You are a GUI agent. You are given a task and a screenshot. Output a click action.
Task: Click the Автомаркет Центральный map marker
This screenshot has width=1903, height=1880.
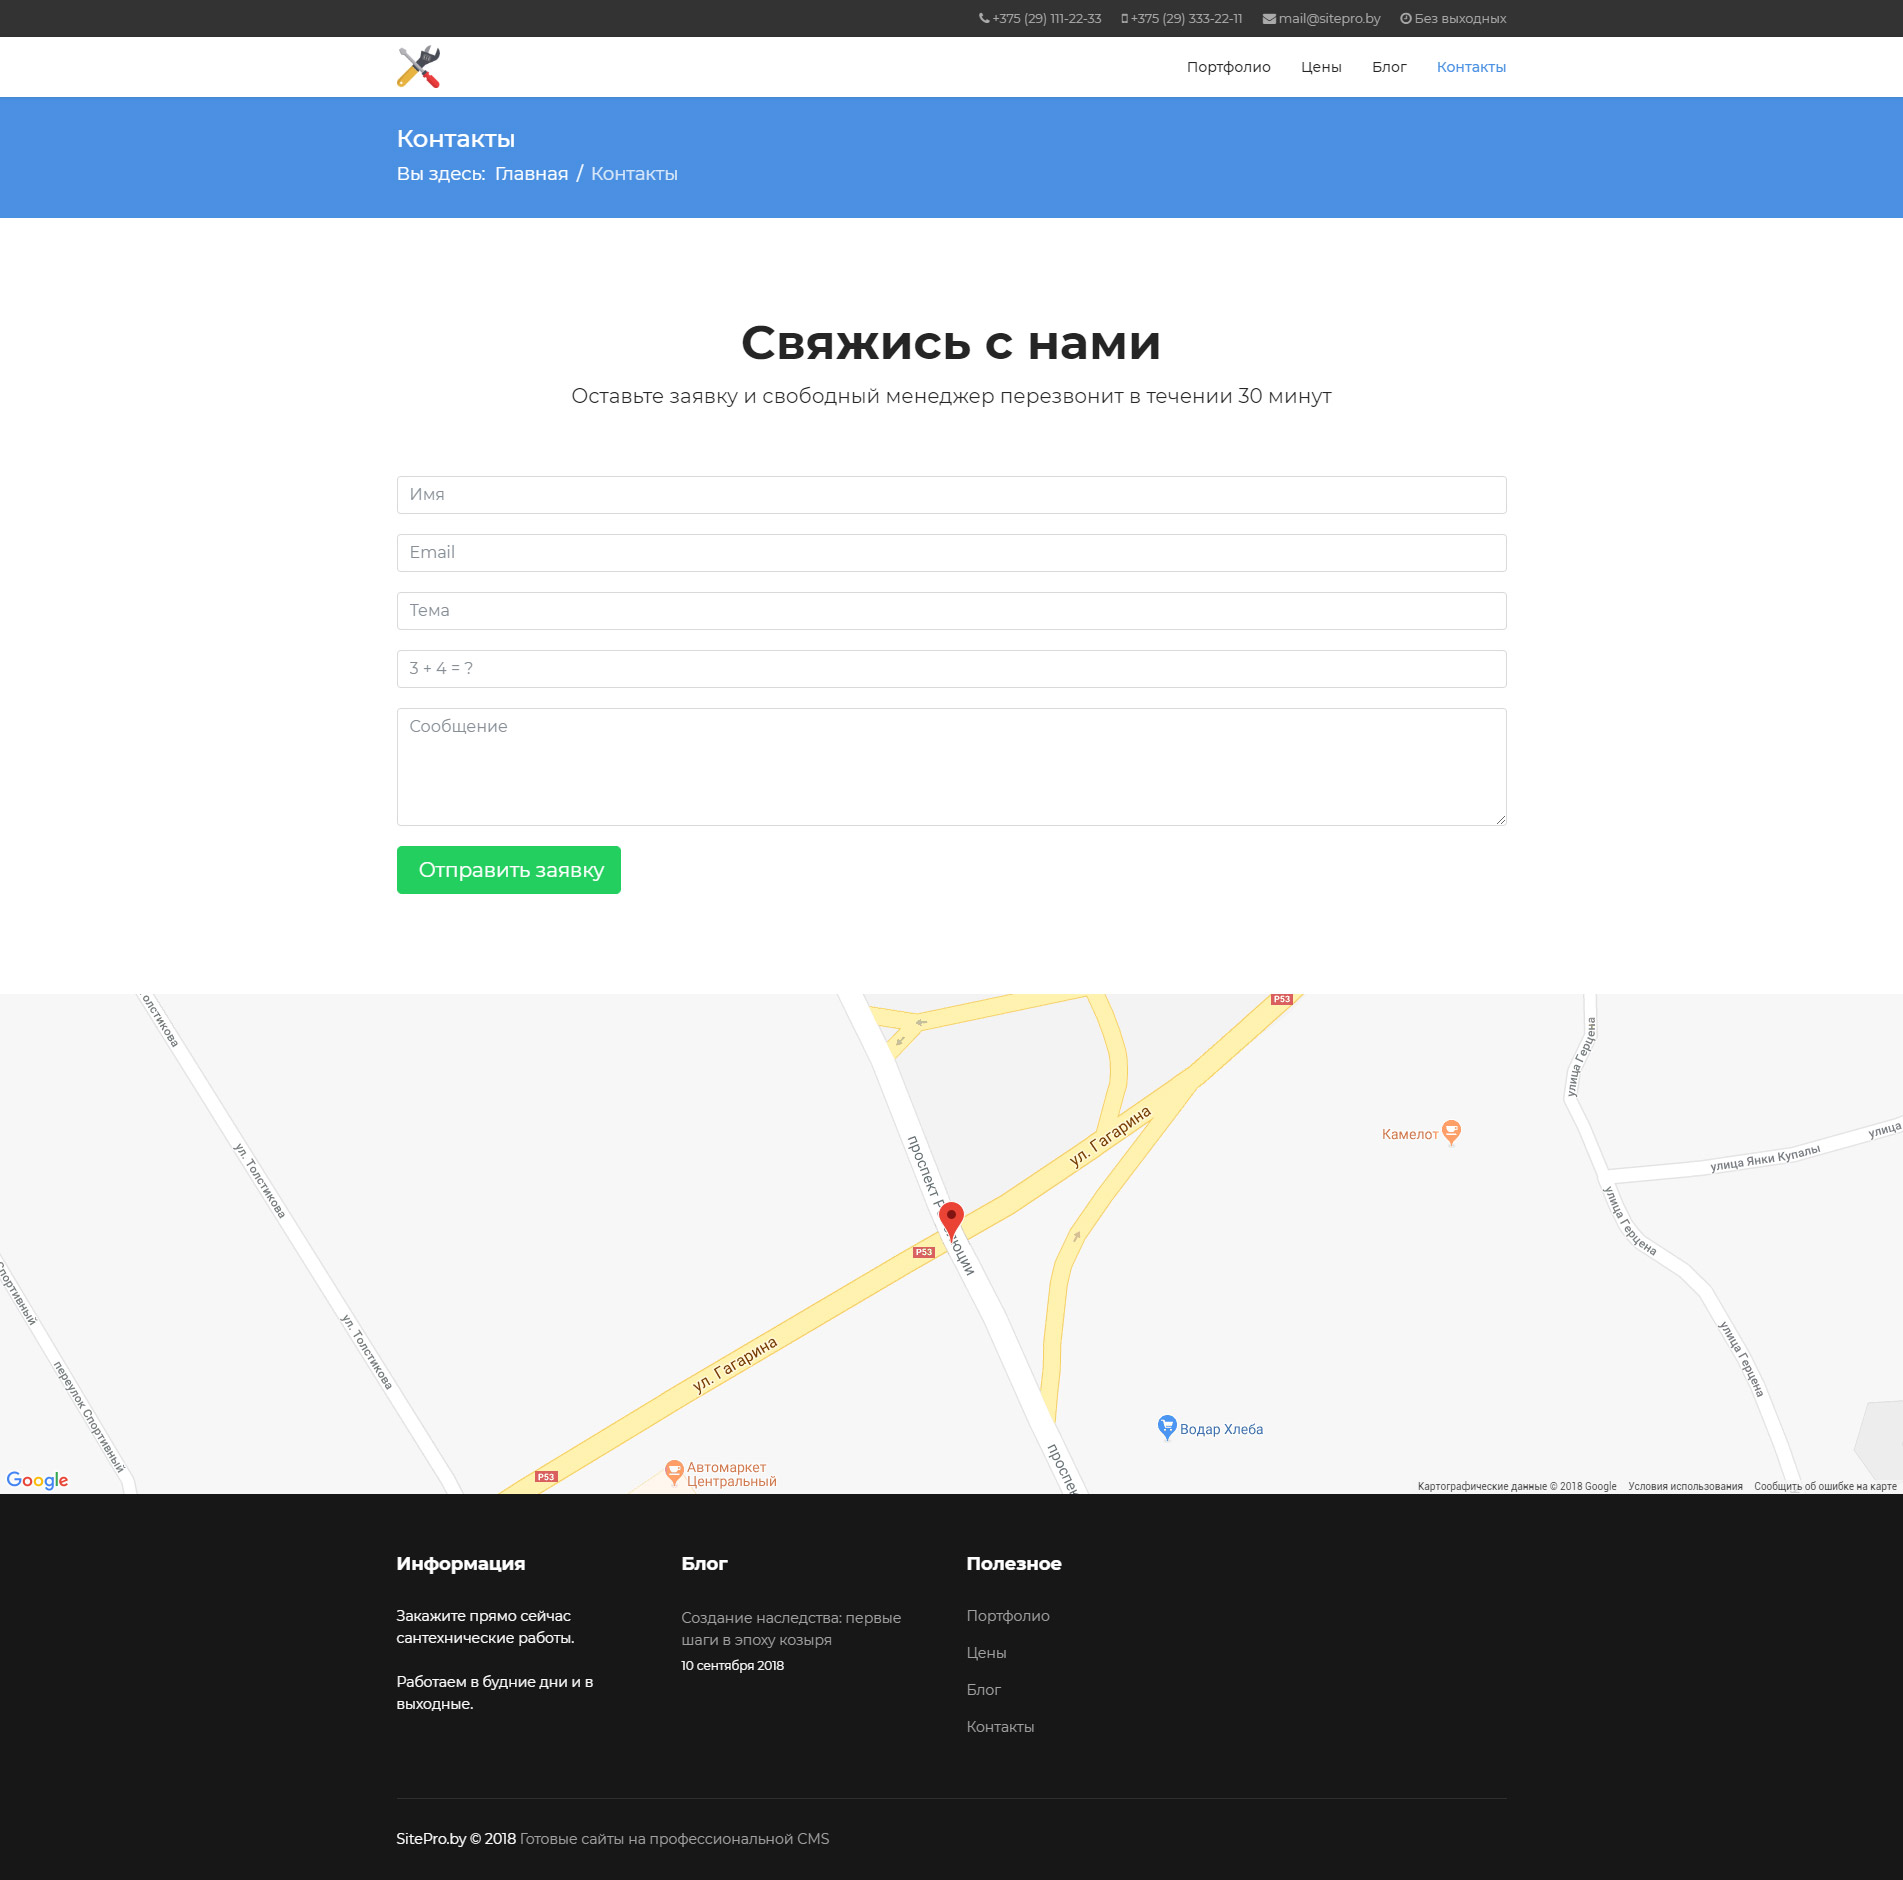[674, 1471]
